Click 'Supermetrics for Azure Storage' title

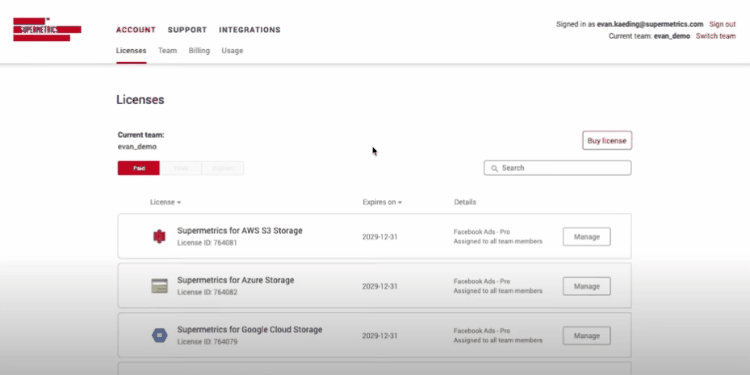(236, 280)
